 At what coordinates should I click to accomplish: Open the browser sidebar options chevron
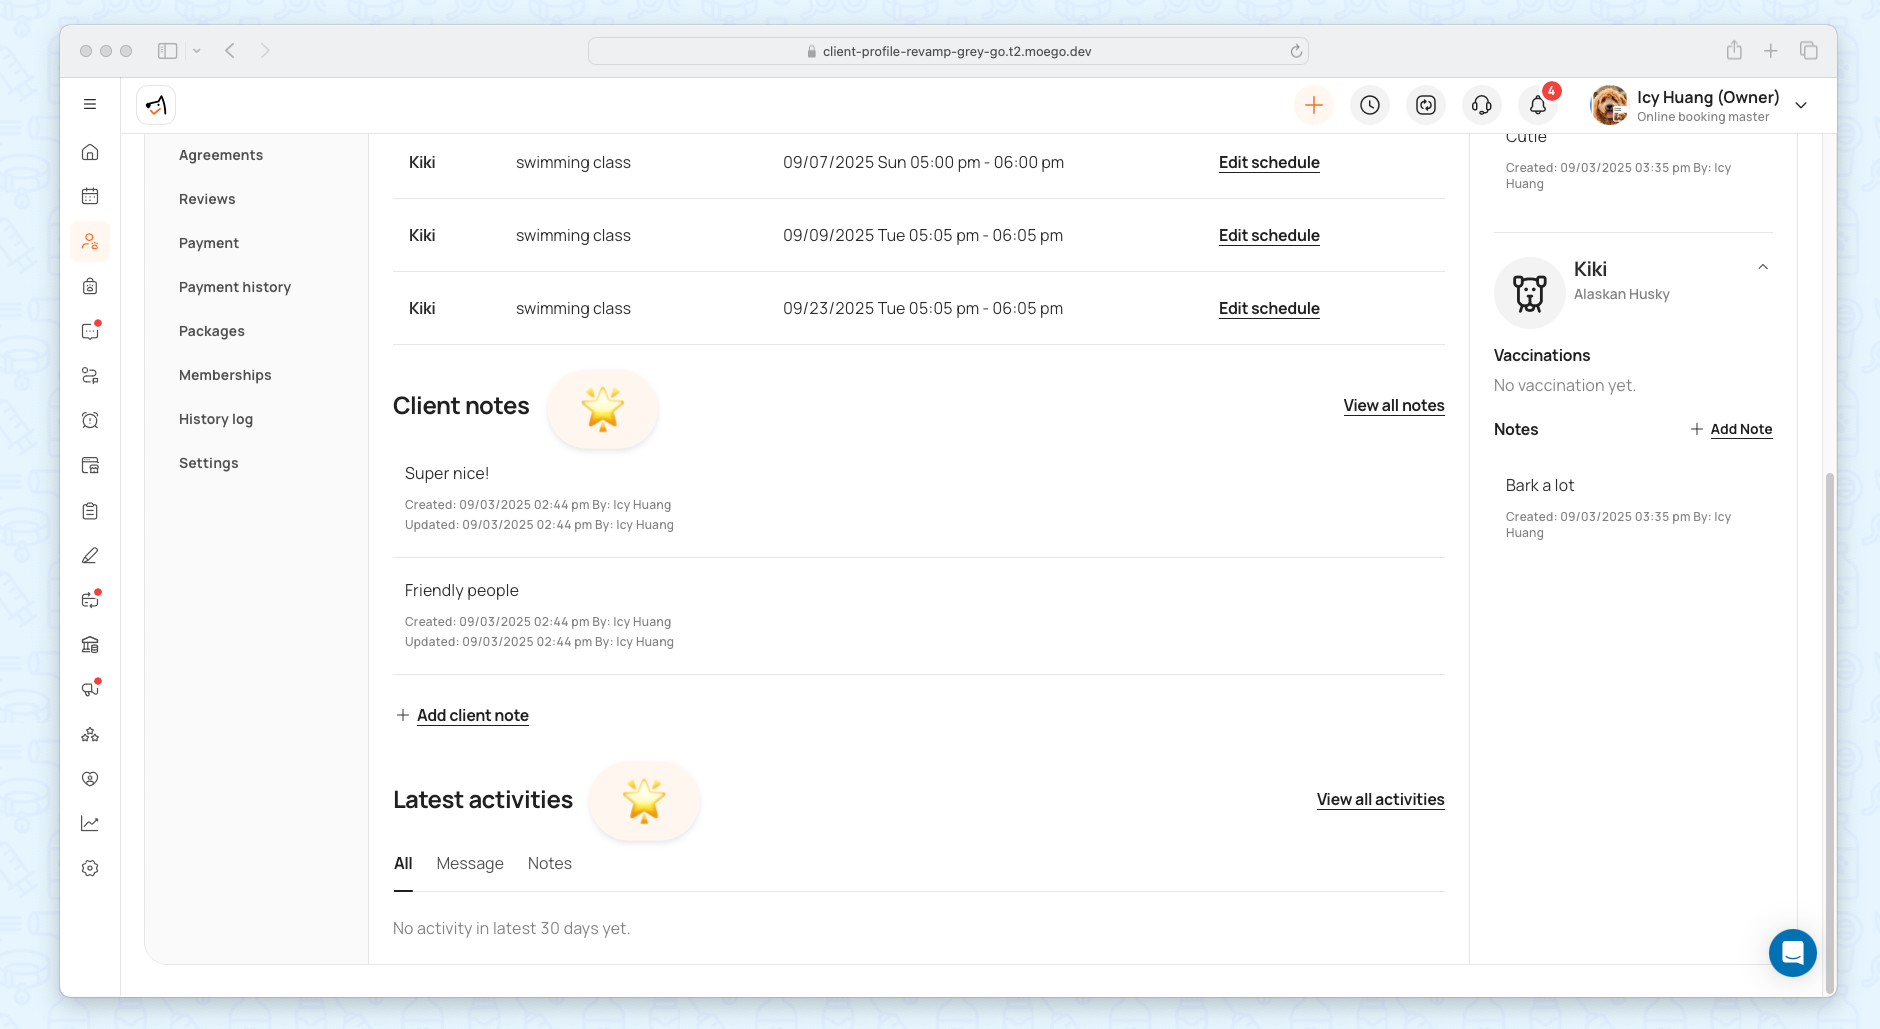tap(197, 51)
